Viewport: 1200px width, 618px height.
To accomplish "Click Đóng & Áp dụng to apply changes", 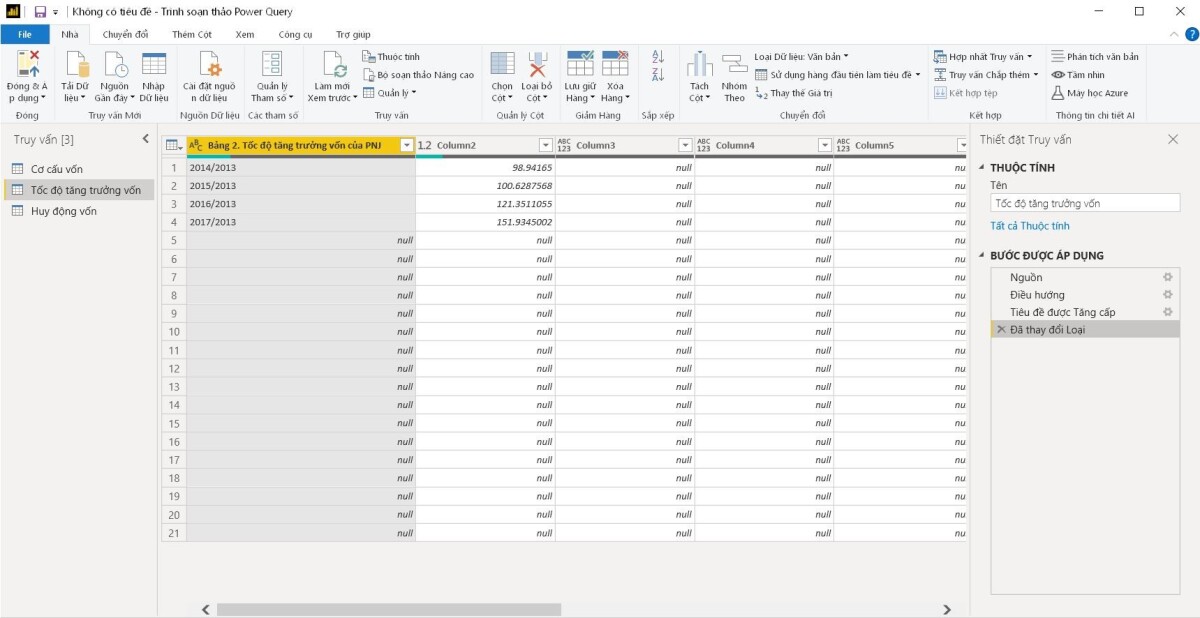I will click(27, 78).
